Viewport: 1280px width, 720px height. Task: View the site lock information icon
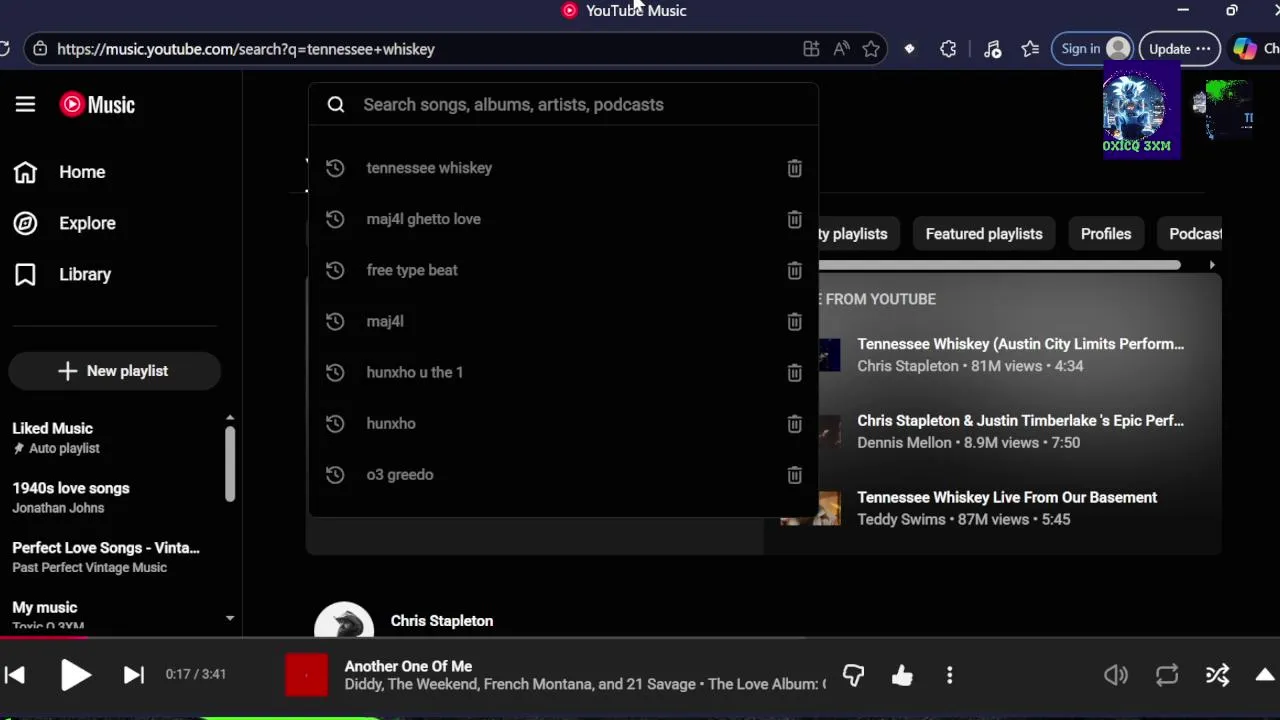39,49
